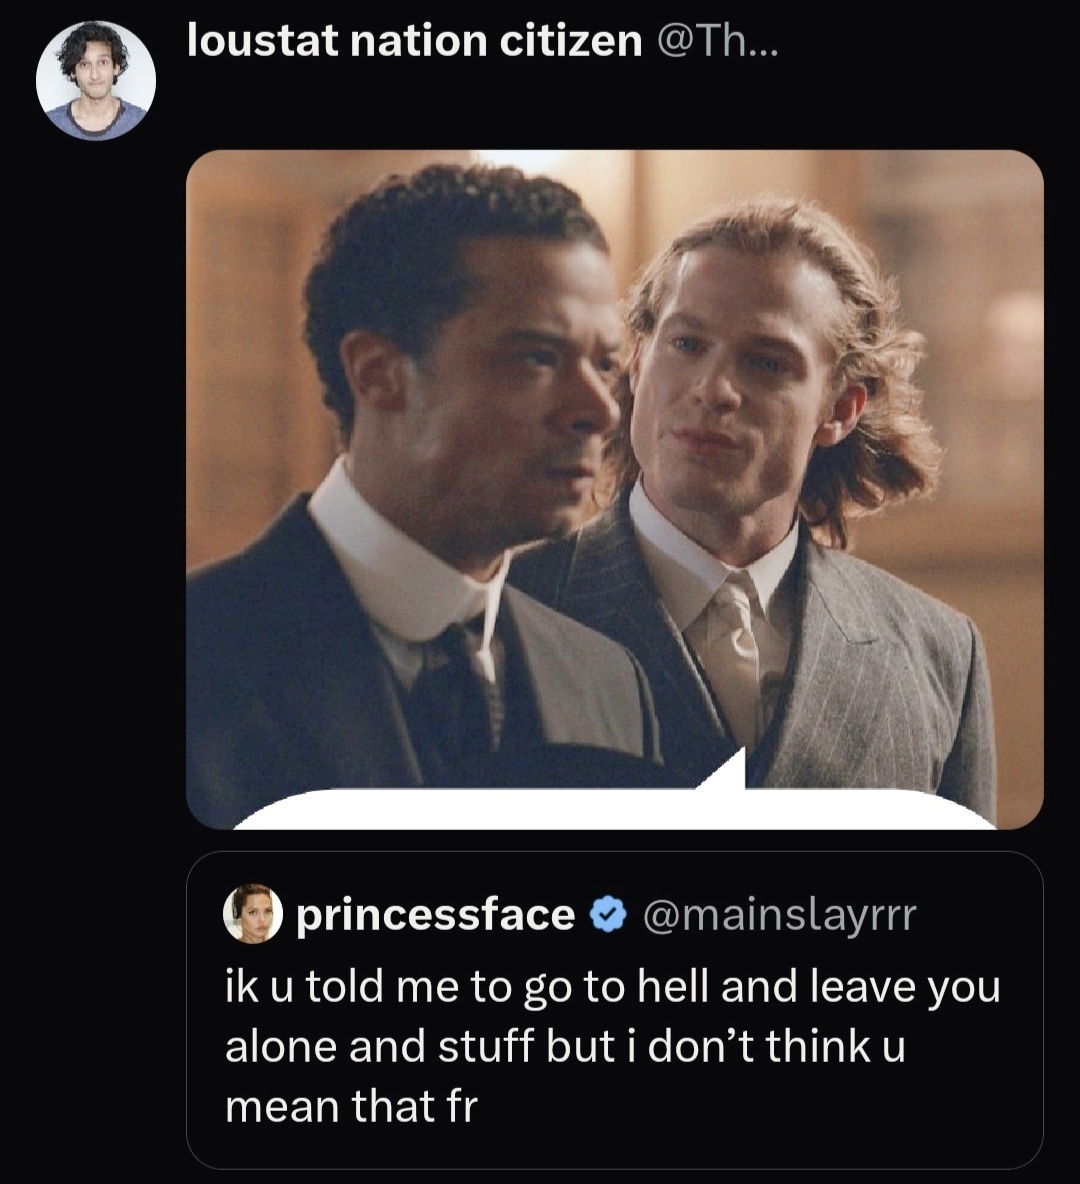The height and width of the screenshot is (1184, 1080).
Task: Tap princessface's small avatar in quoted tweet
Action: [x=252, y=914]
